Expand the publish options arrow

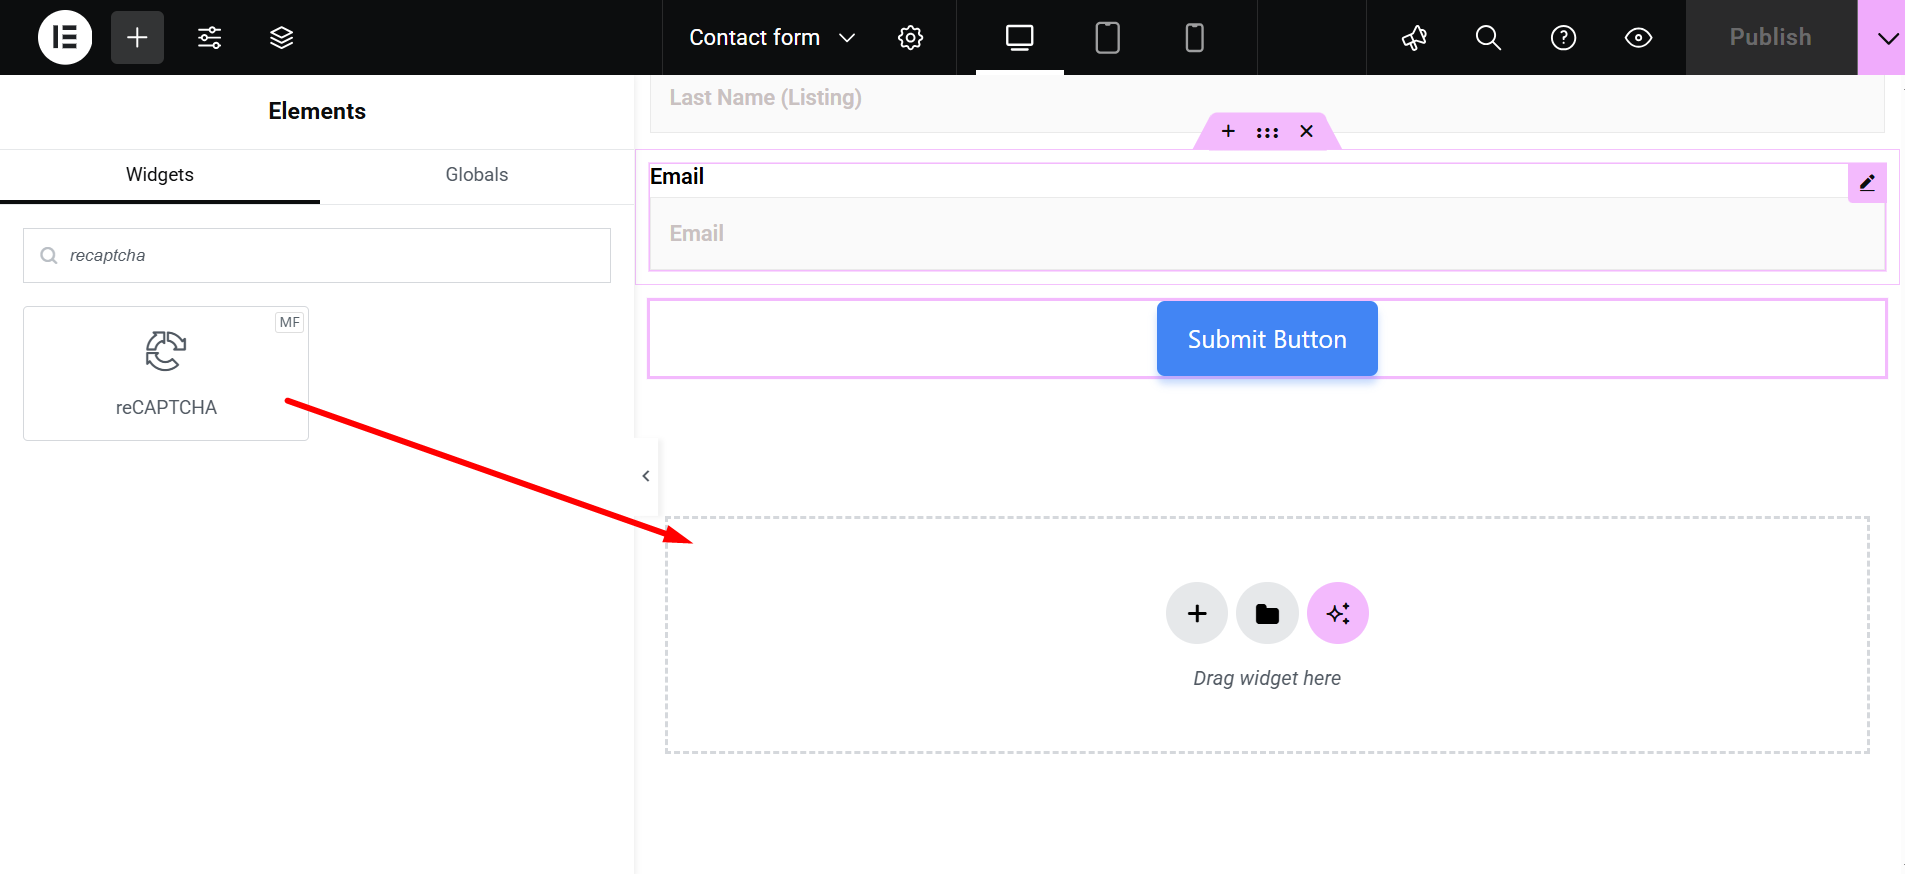[x=1886, y=37]
